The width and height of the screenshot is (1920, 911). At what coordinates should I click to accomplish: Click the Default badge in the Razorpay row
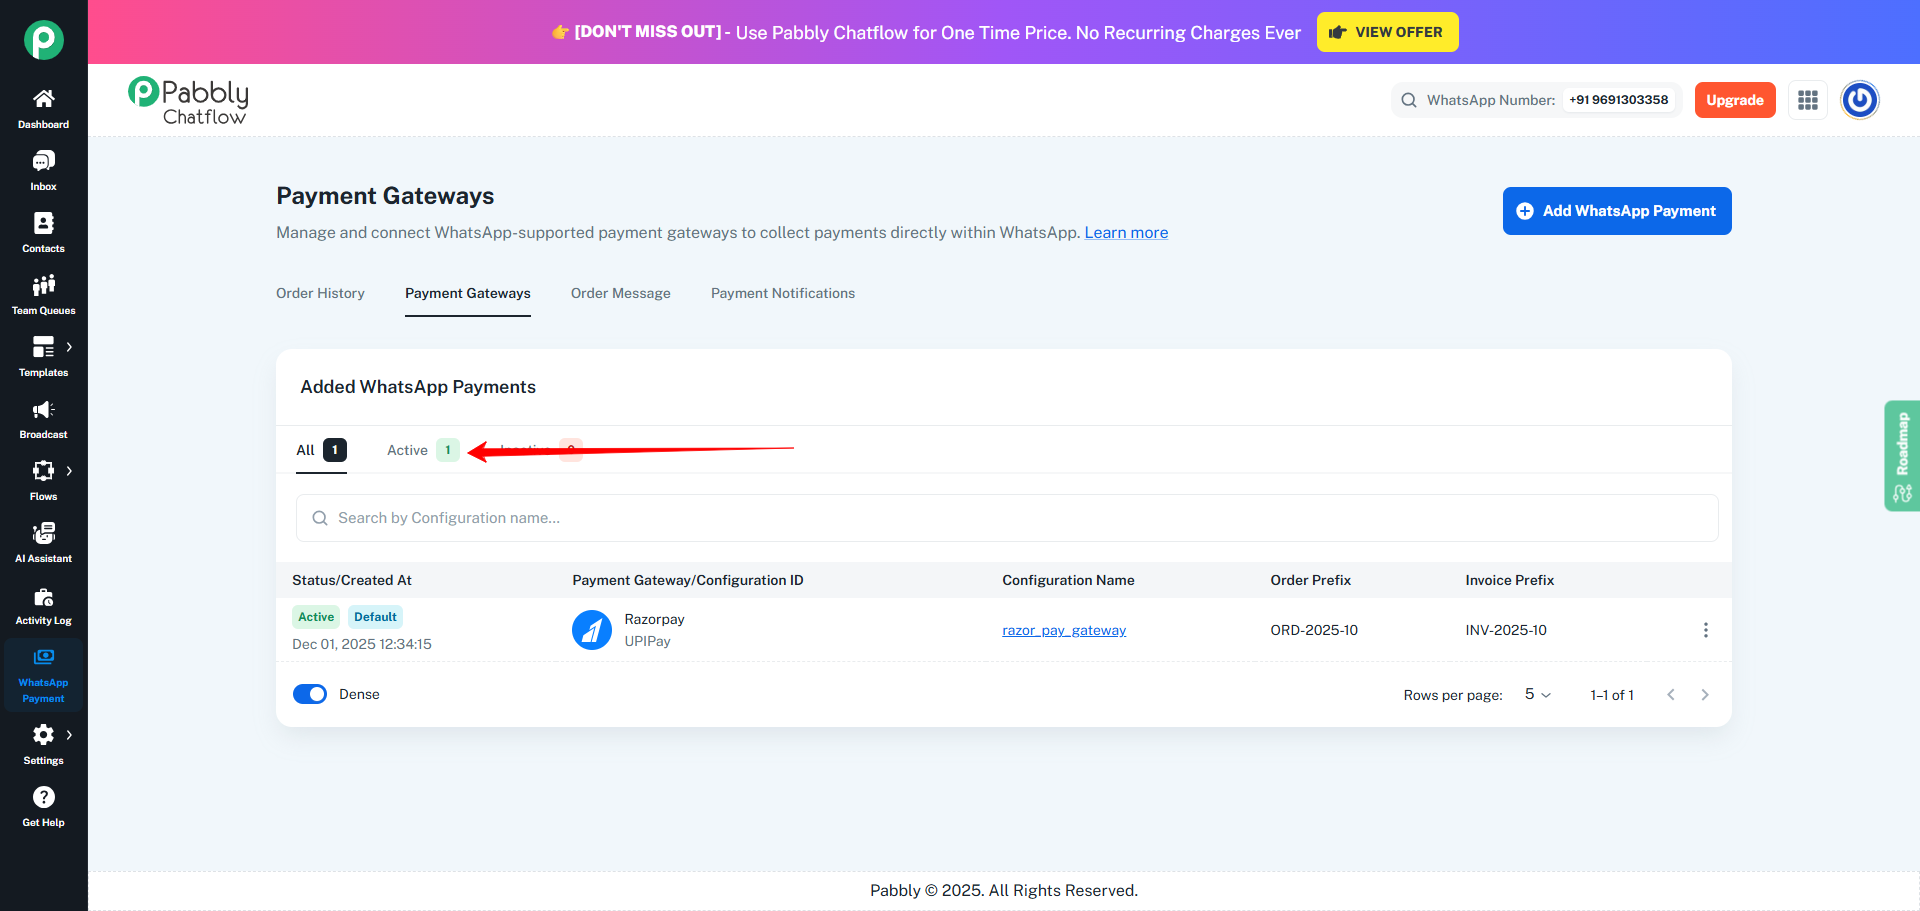(x=375, y=617)
